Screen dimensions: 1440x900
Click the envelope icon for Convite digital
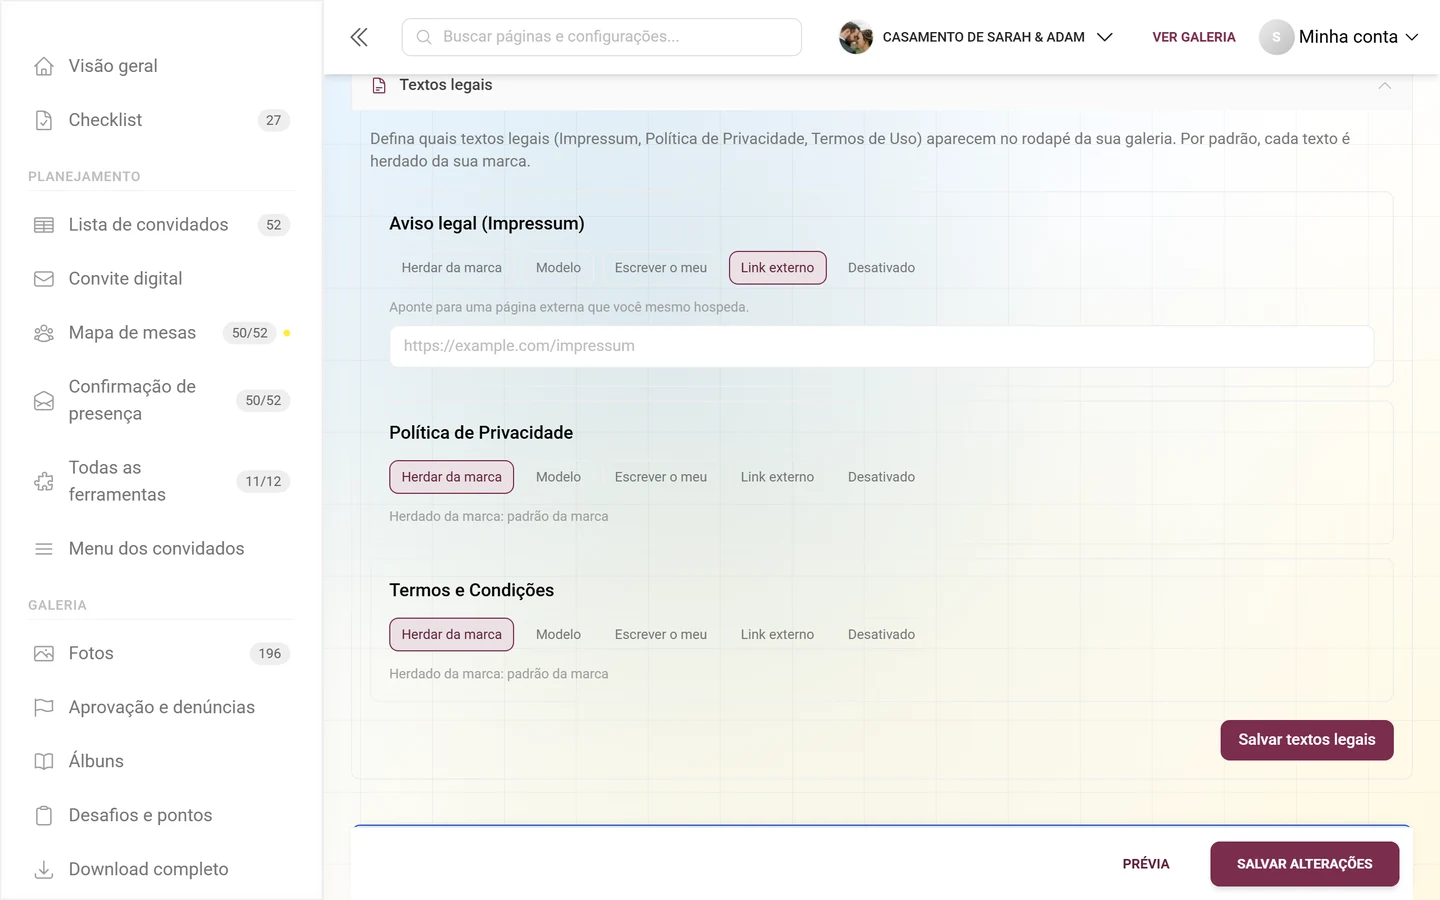click(44, 279)
